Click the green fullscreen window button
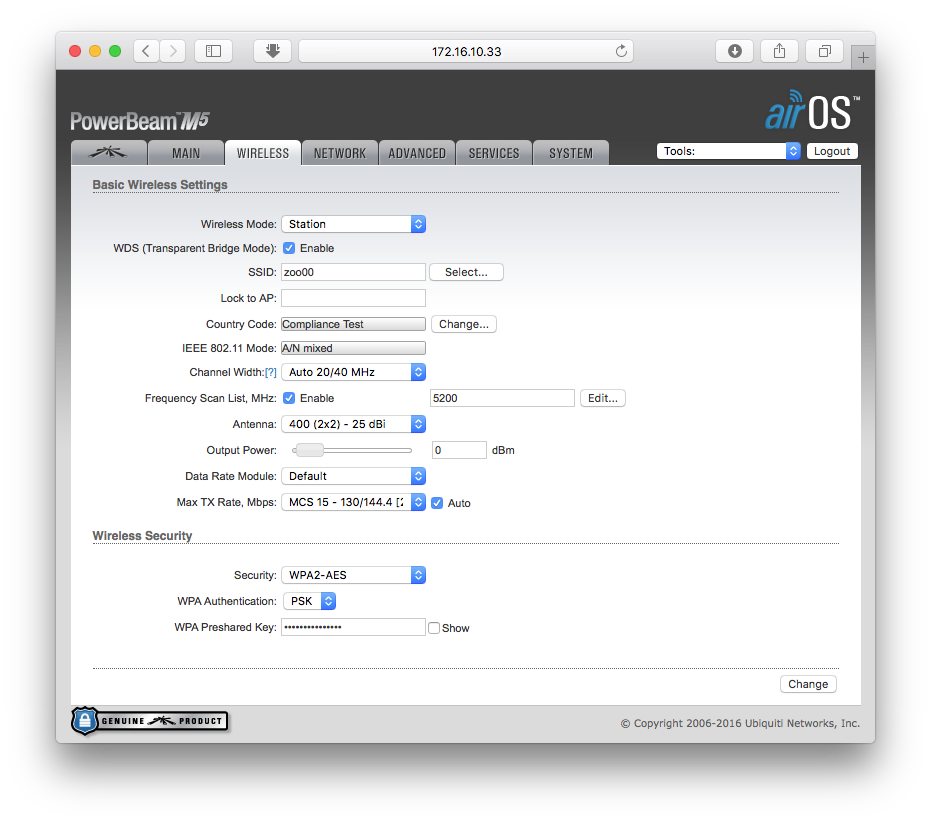The height and width of the screenshot is (823, 931). pos(115,51)
